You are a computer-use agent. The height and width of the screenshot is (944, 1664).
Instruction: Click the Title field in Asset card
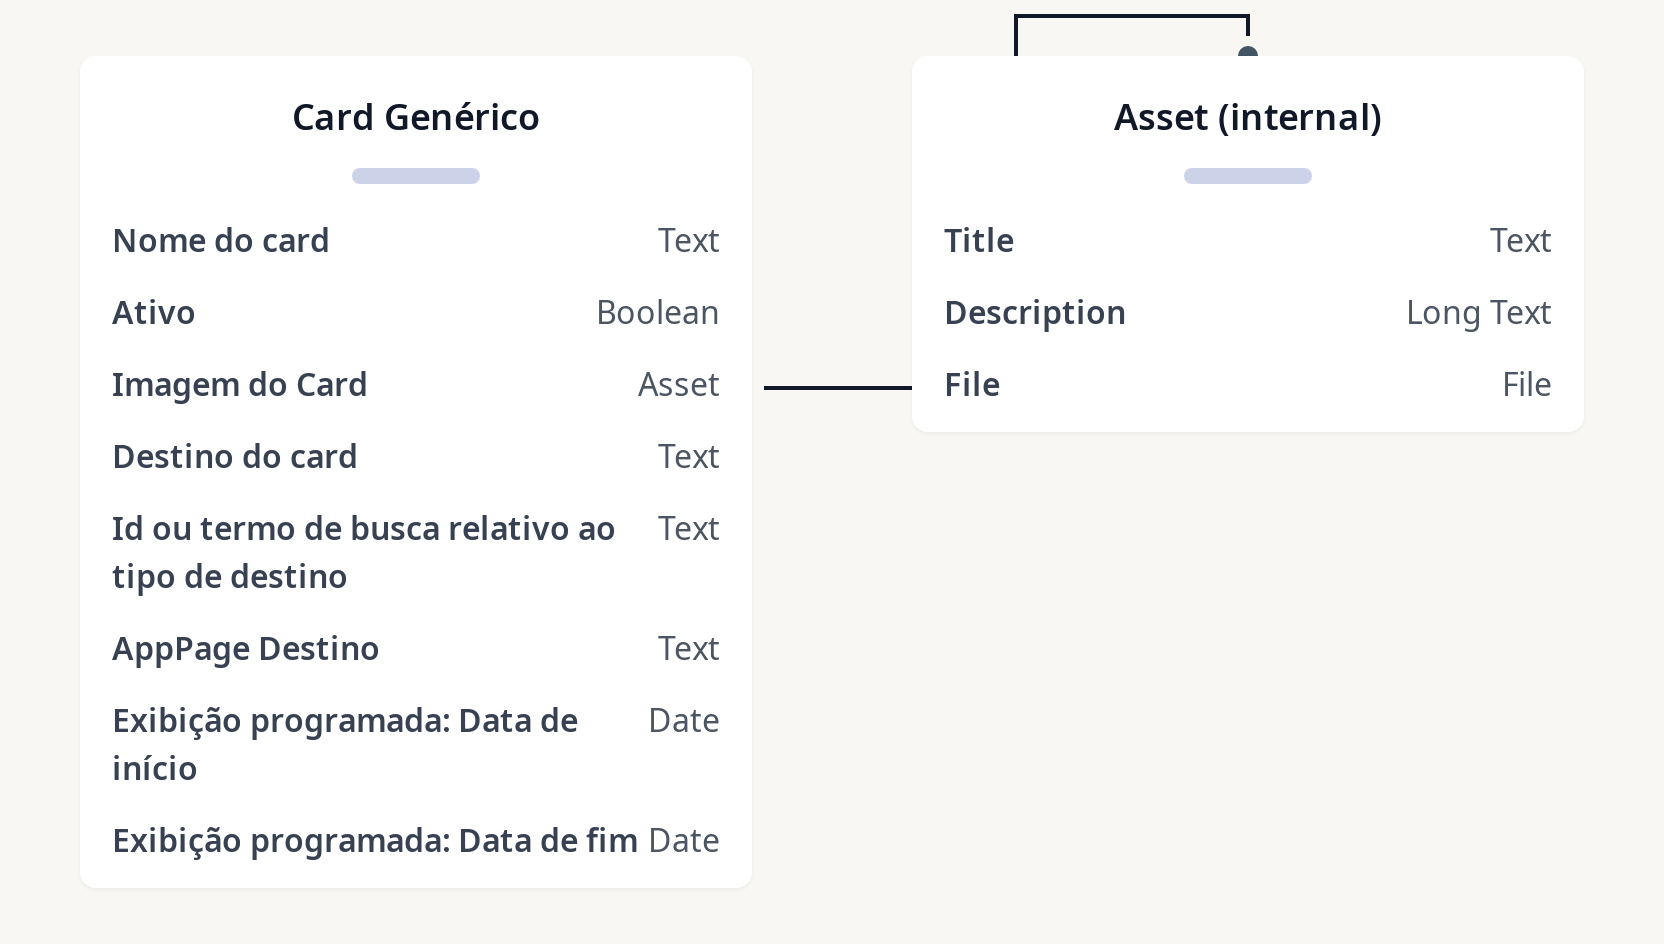pyautogui.click(x=979, y=241)
